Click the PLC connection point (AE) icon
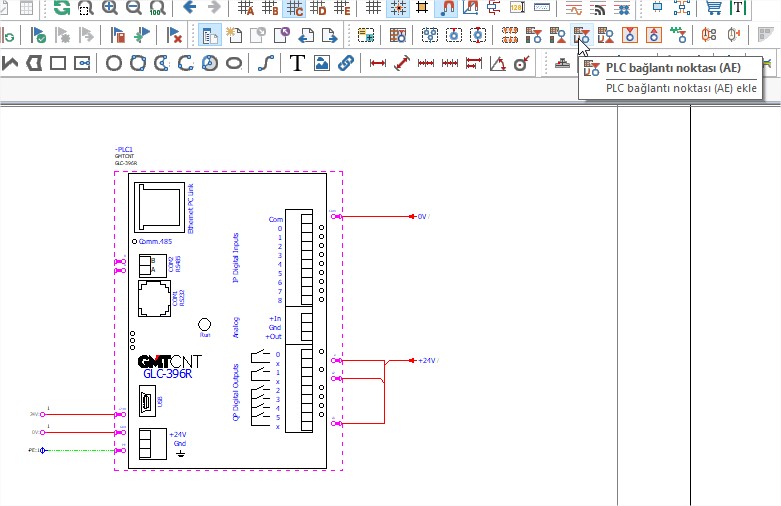The image size is (781, 506). 581,35
